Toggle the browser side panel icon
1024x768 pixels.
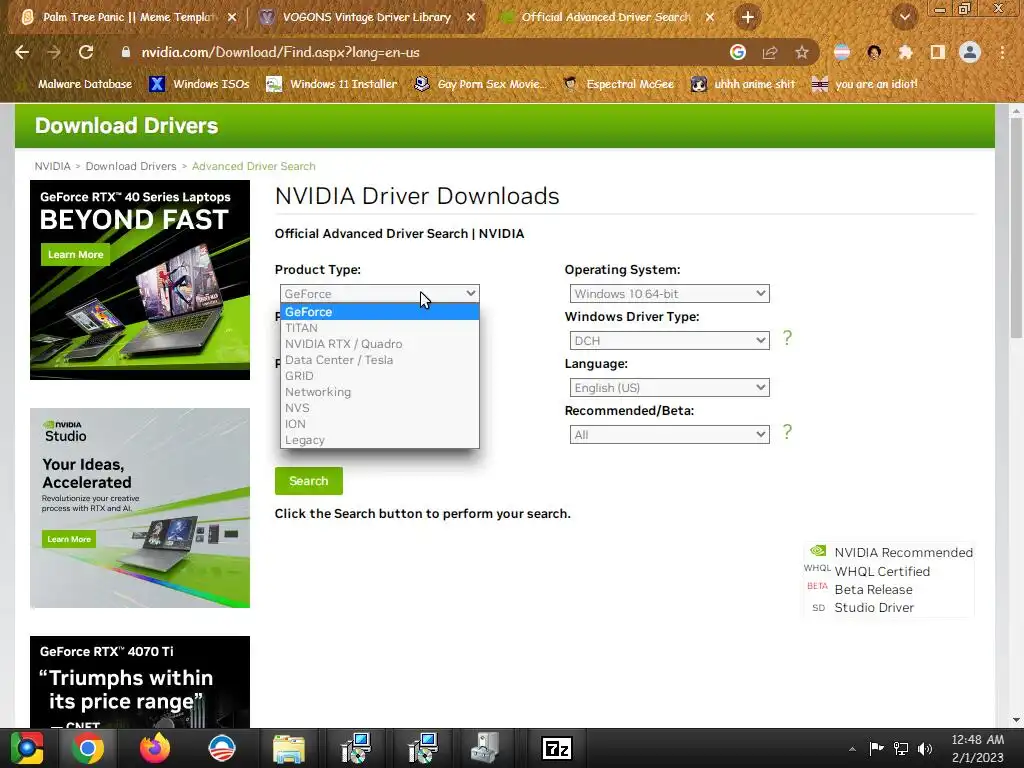tap(937, 52)
